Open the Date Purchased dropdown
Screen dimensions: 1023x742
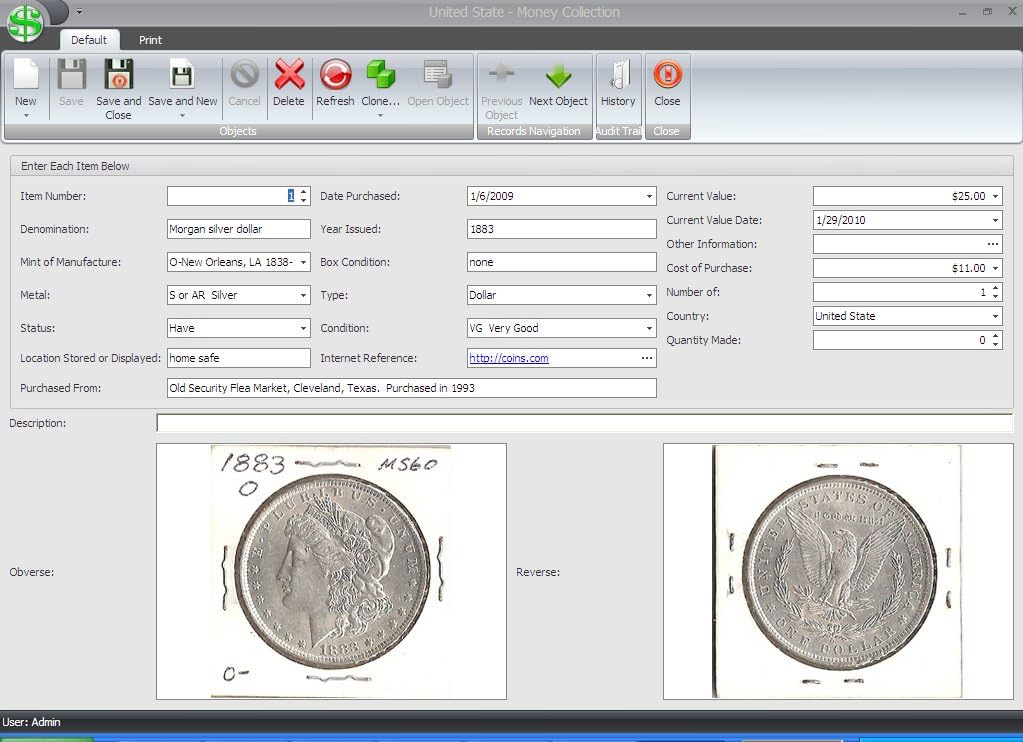coord(648,196)
